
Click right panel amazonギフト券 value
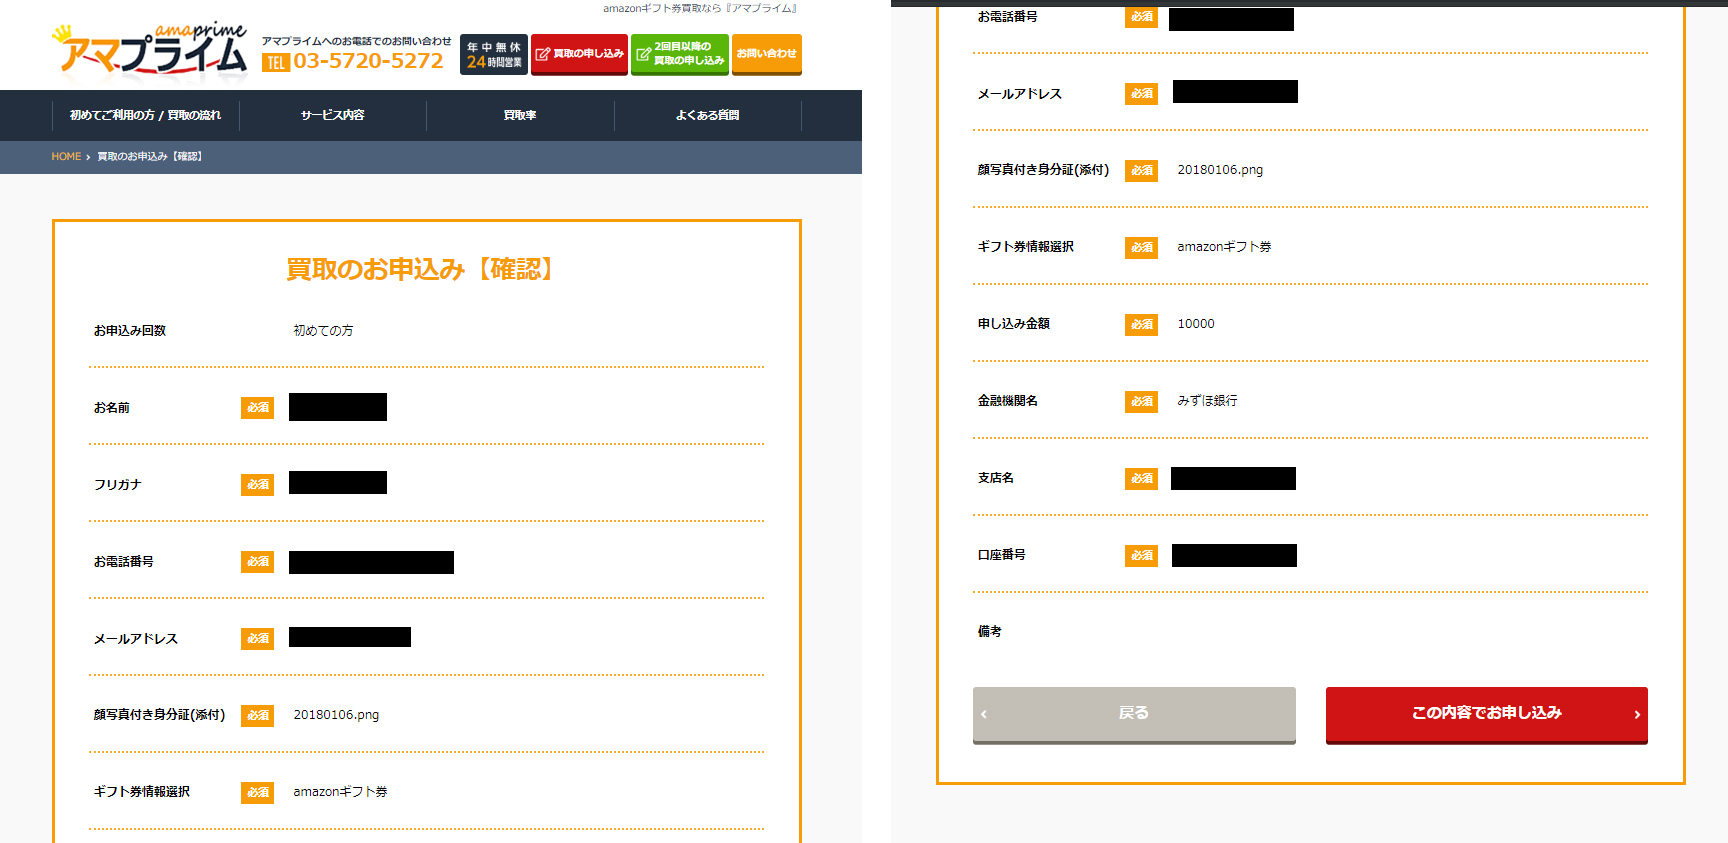pos(1224,247)
